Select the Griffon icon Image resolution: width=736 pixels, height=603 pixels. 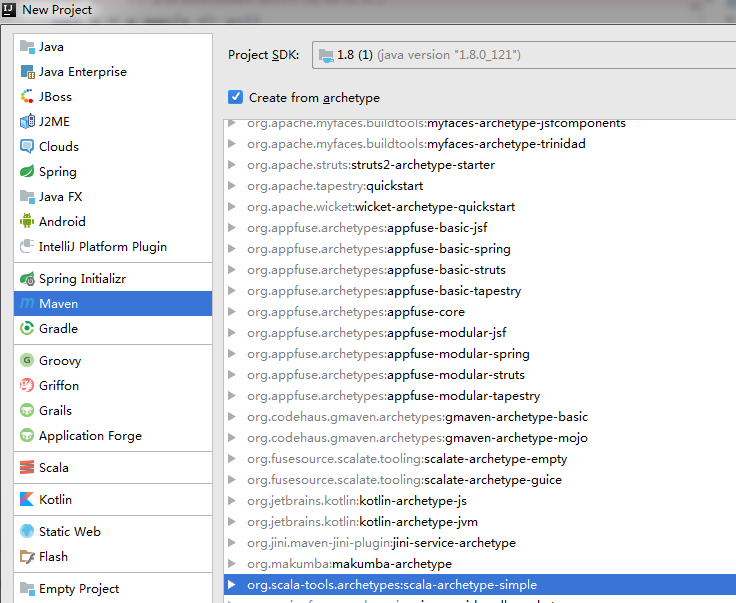(27, 386)
